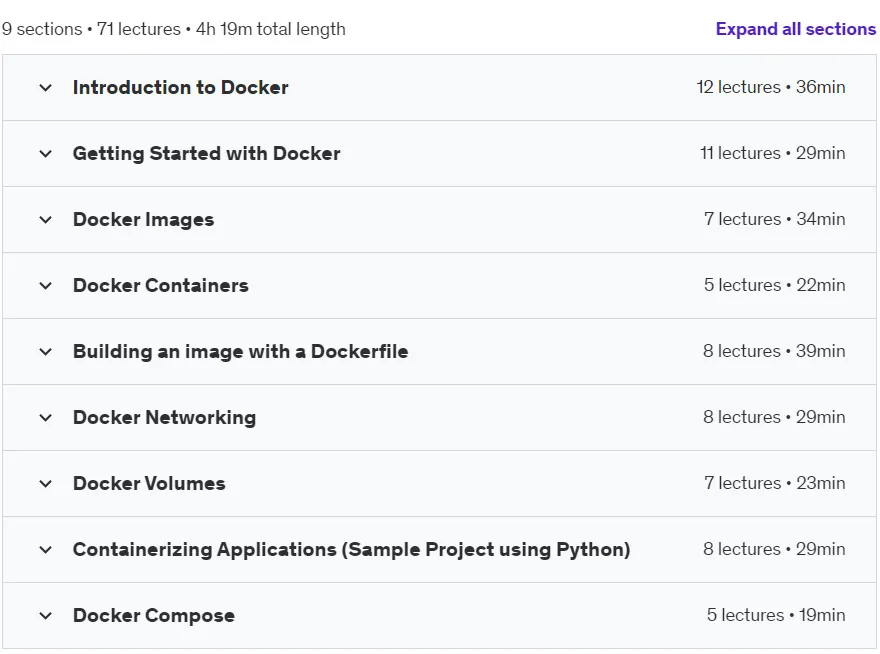Open the Introduction to Docker section title
Screen dimensions: 880x654
click(x=181, y=88)
